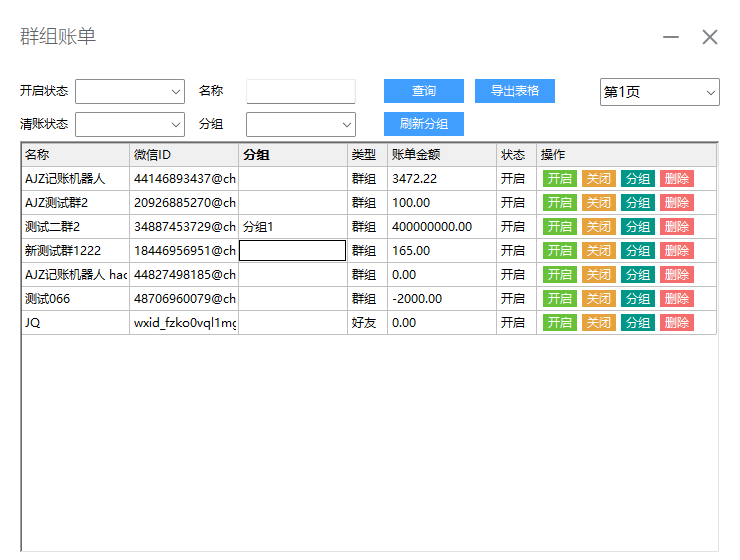Click 分组 button for 测试二群2 row
This screenshot has width=740, height=560.
click(x=637, y=227)
